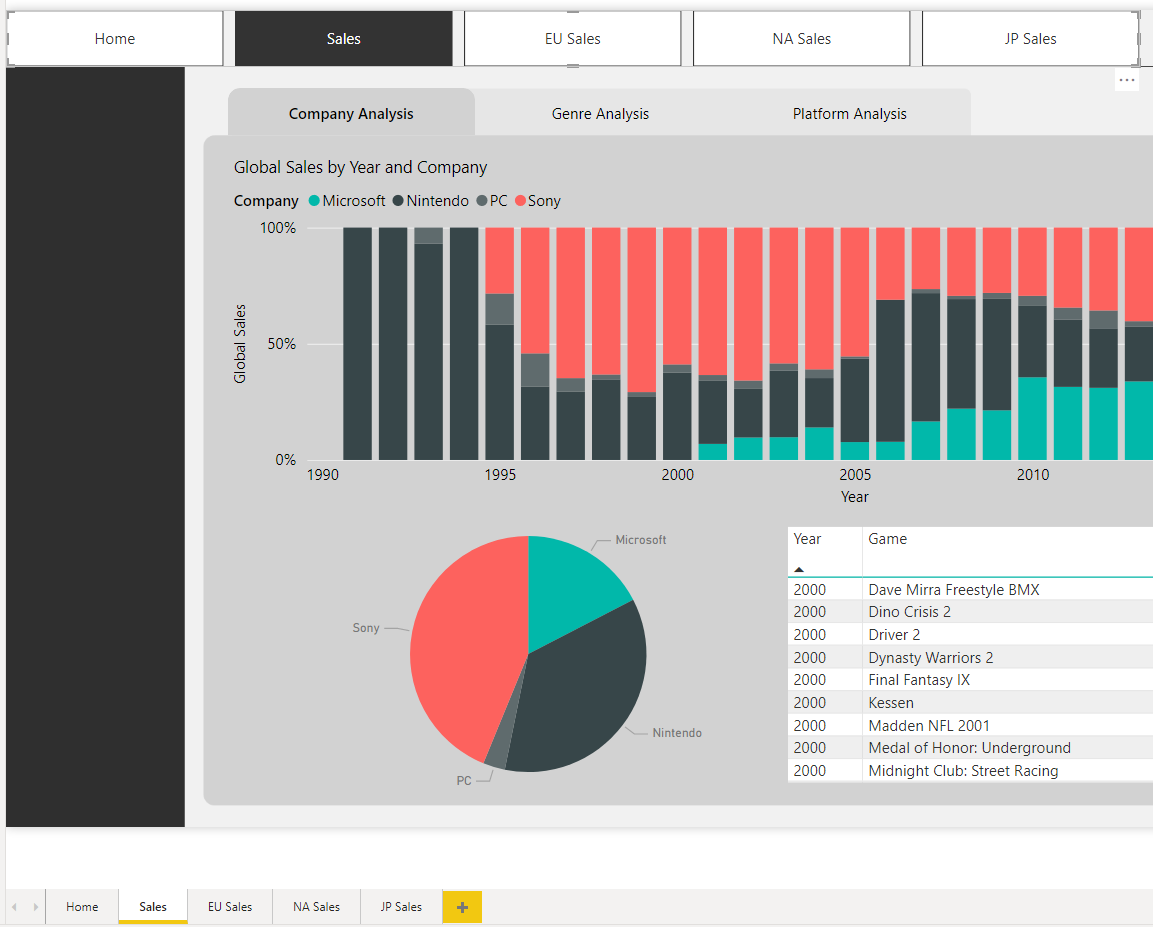Click the PC legend color marker

482,201
